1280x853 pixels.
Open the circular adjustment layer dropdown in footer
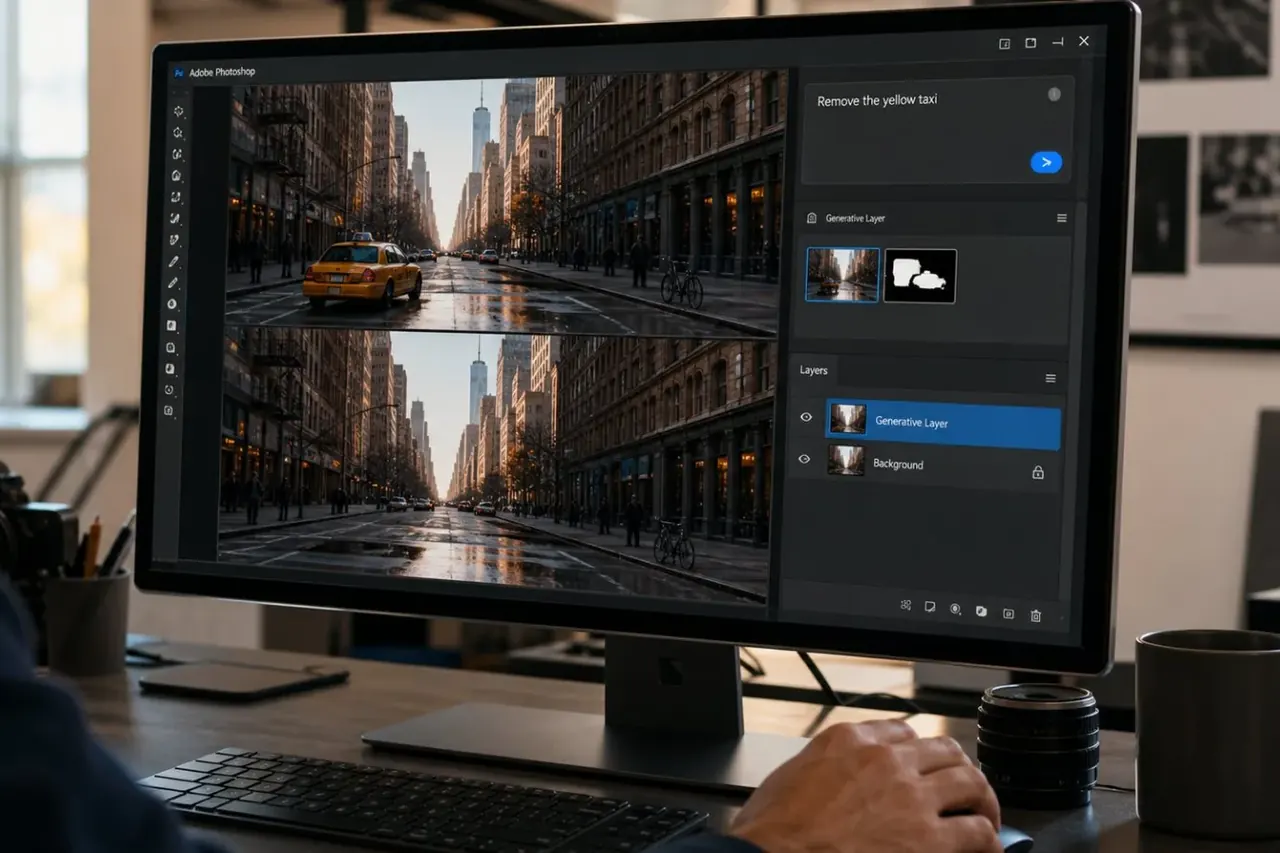[956, 609]
